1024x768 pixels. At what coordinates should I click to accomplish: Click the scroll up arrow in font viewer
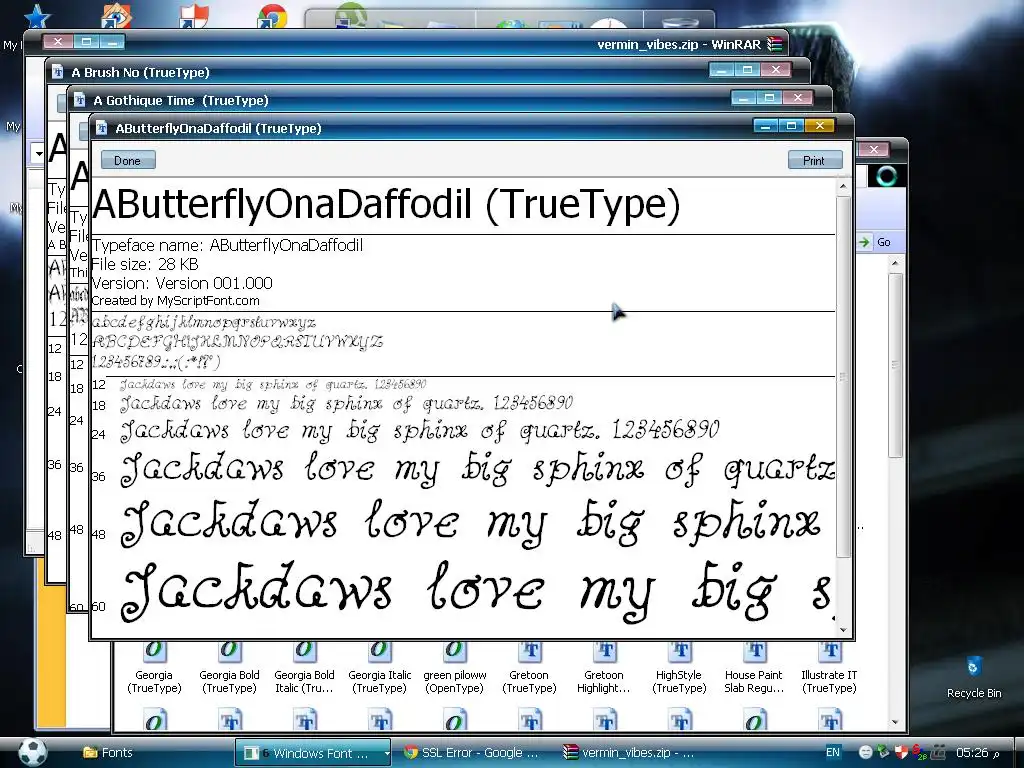(843, 187)
